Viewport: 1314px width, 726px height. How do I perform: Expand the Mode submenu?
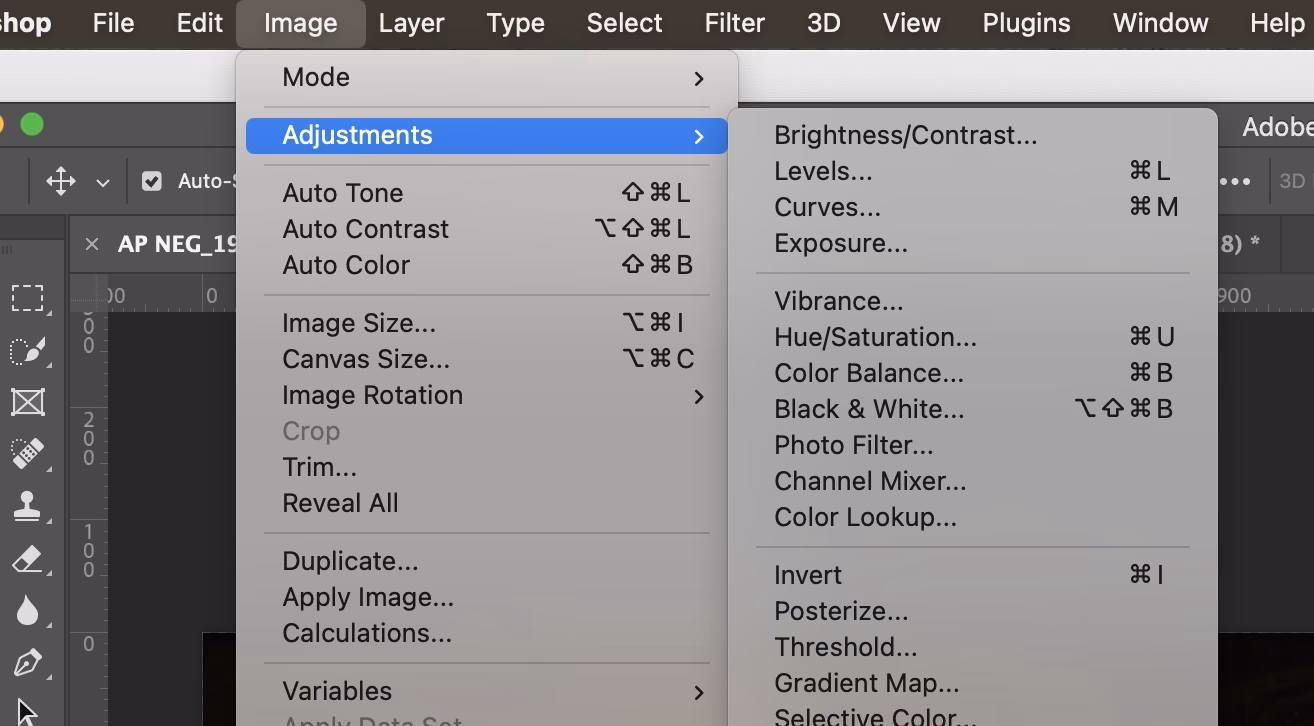(x=486, y=77)
